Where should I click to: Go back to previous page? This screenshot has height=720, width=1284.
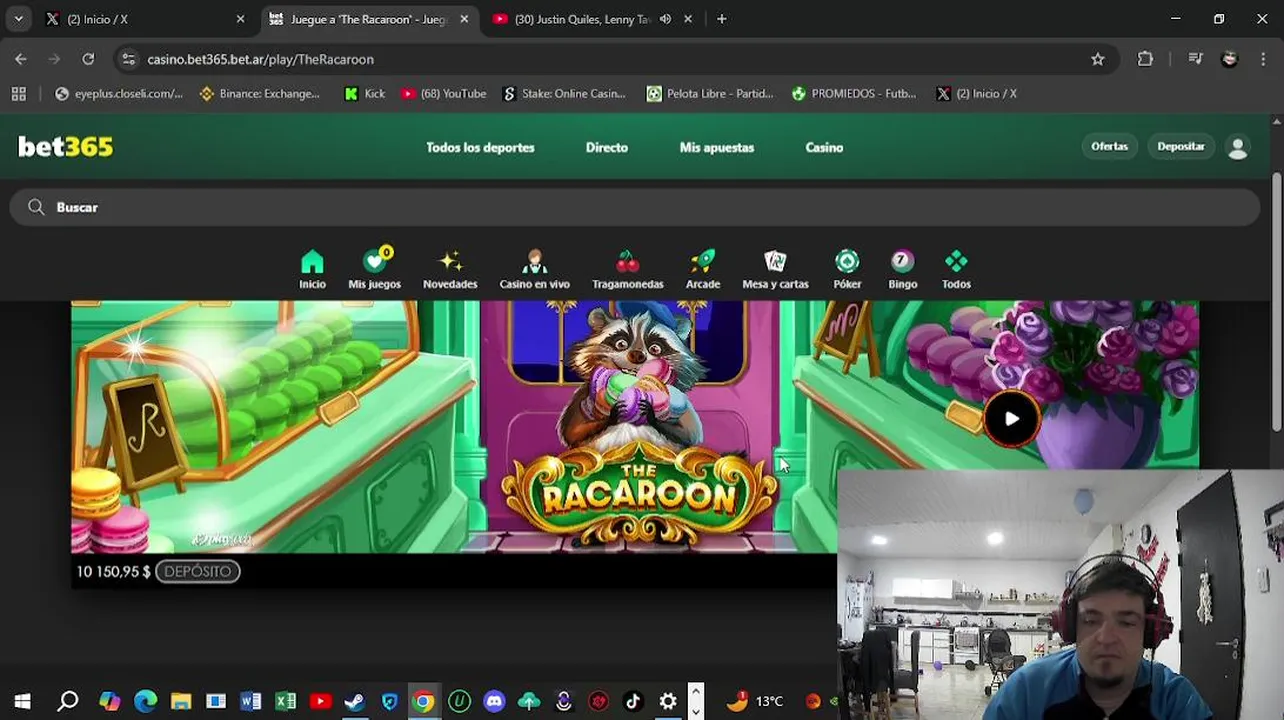click(x=21, y=59)
